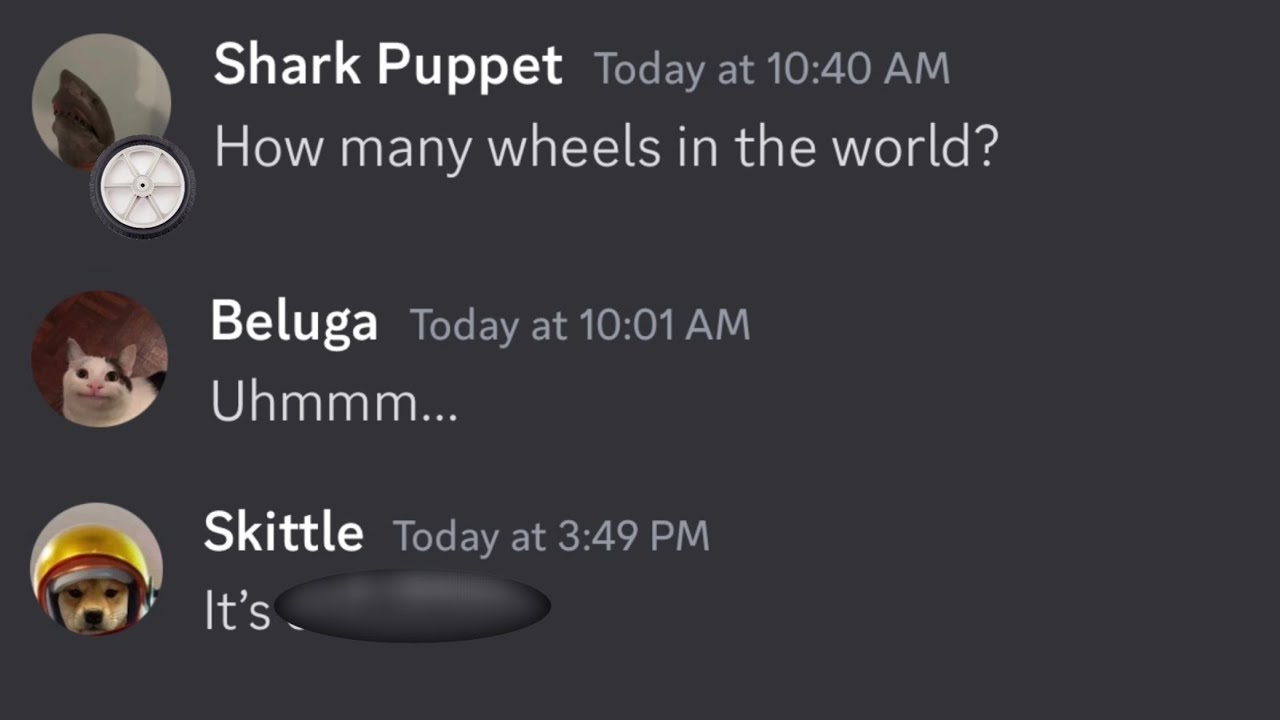Screen dimensions: 1280x720
Task: Open the Beluga username profile
Action: [x=294, y=322]
